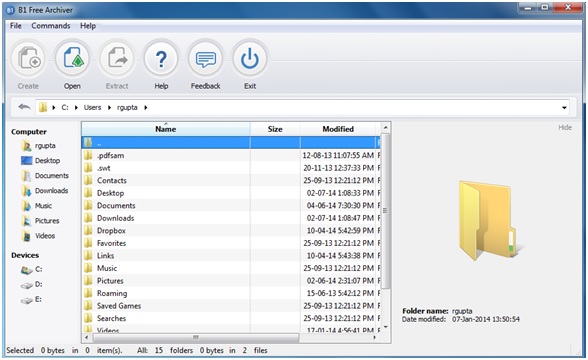The height and width of the screenshot is (360, 588).
Task: Click C: in the breadcrumb path
Action: pyautogui.click(x=65, y=108)
